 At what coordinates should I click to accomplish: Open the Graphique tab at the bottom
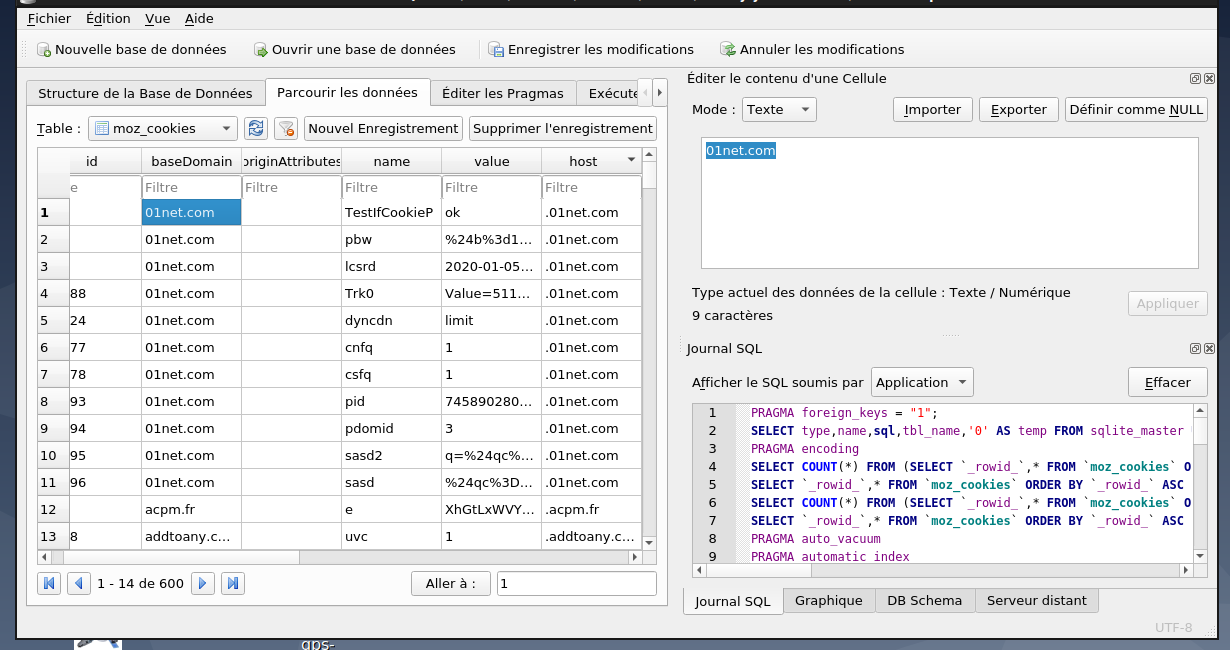coord(828,601)
